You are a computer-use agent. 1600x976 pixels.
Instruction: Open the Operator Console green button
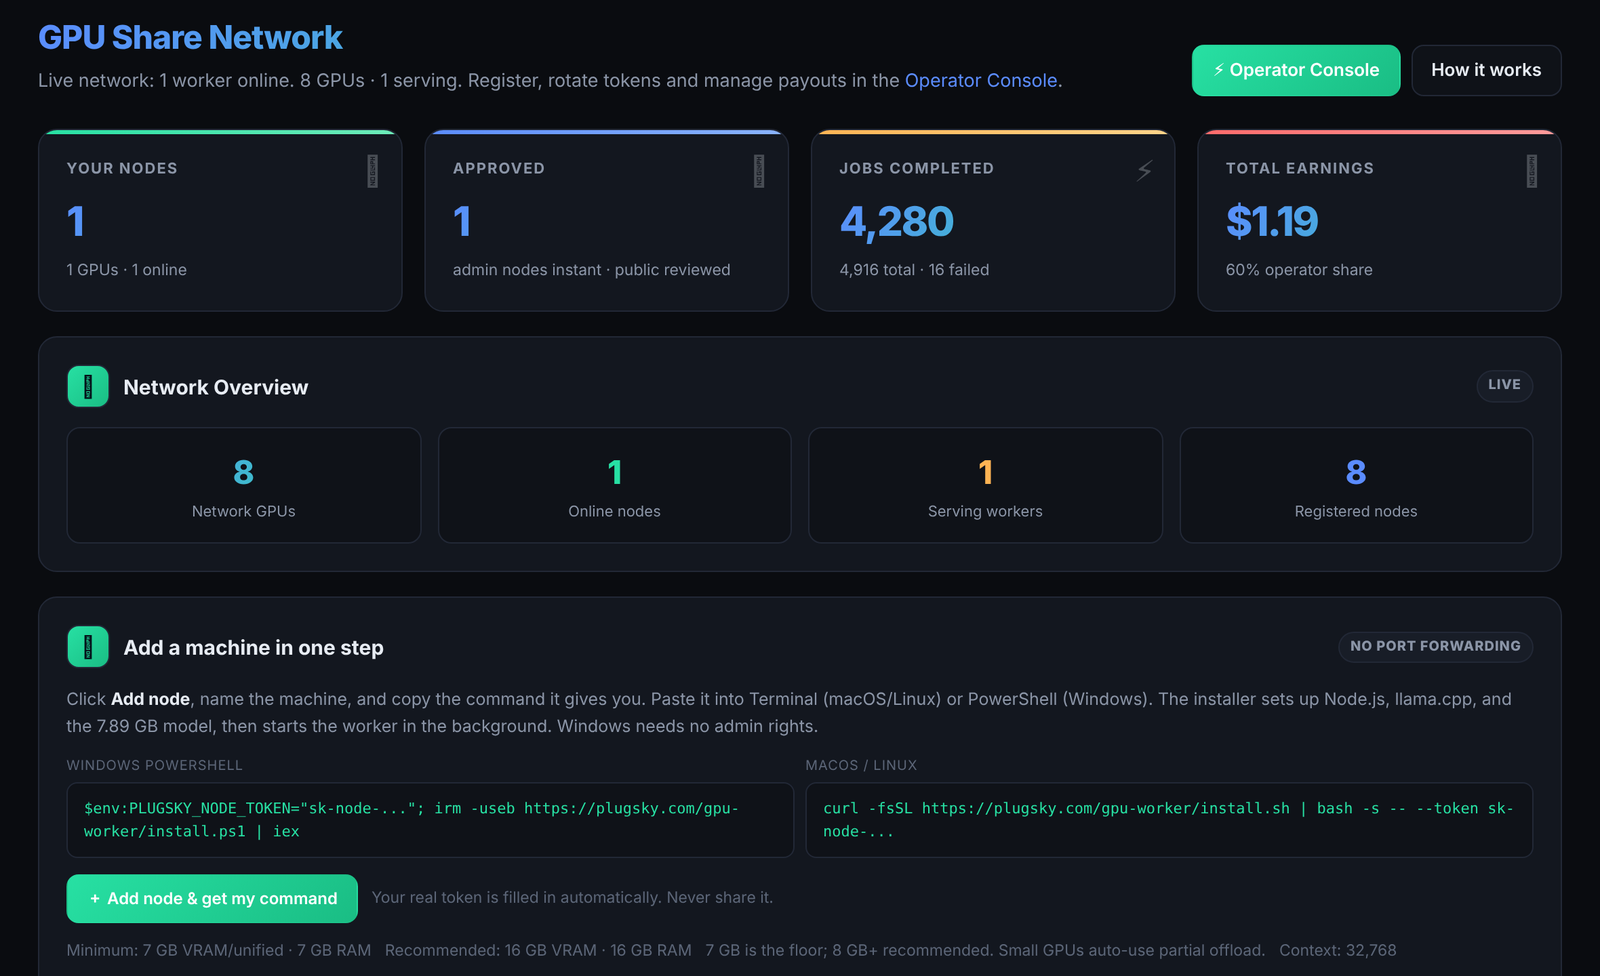point(1295,70)
